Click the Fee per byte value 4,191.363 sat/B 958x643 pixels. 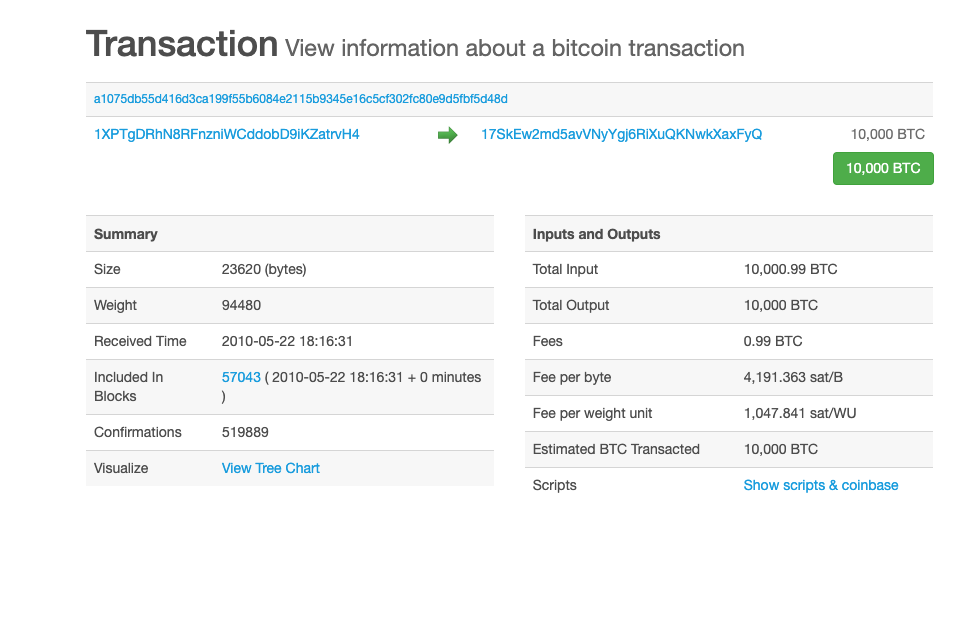coord(796,377)
